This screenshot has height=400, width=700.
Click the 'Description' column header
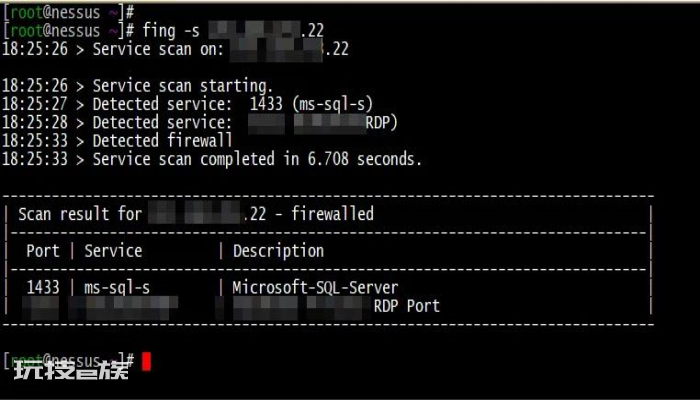pos(278,251)
